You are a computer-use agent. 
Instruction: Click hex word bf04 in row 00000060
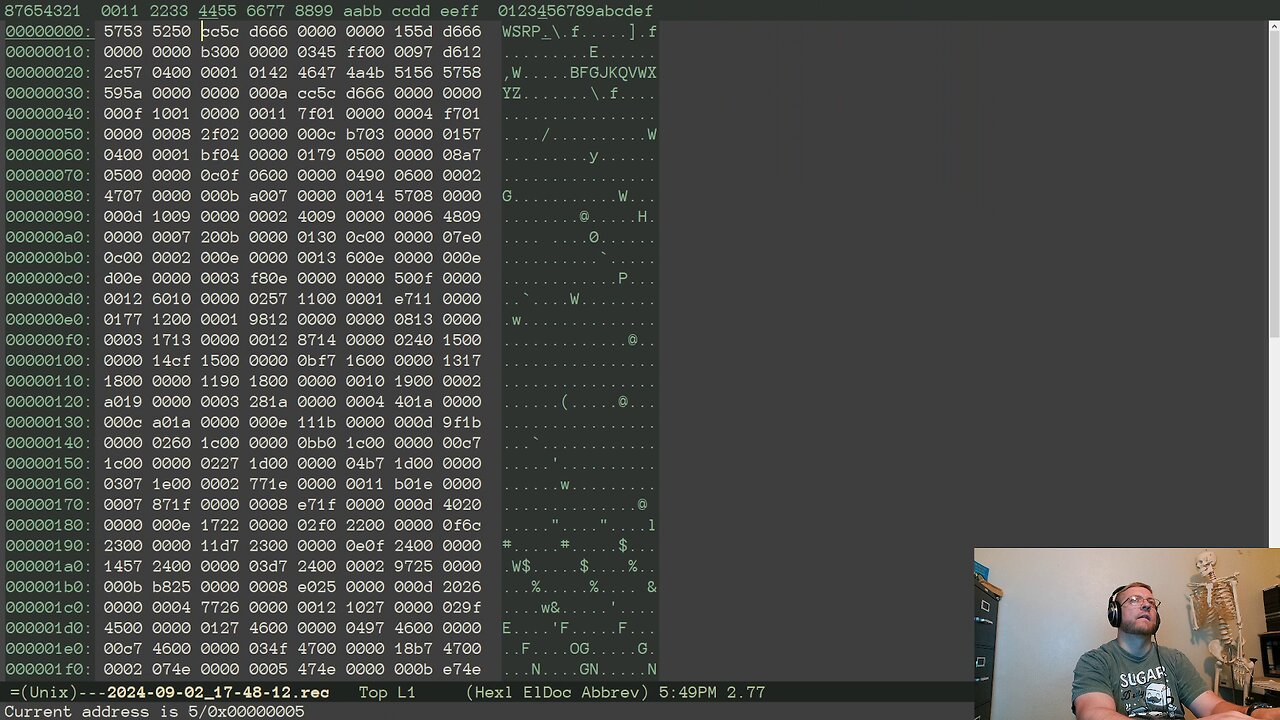[220, 155]
